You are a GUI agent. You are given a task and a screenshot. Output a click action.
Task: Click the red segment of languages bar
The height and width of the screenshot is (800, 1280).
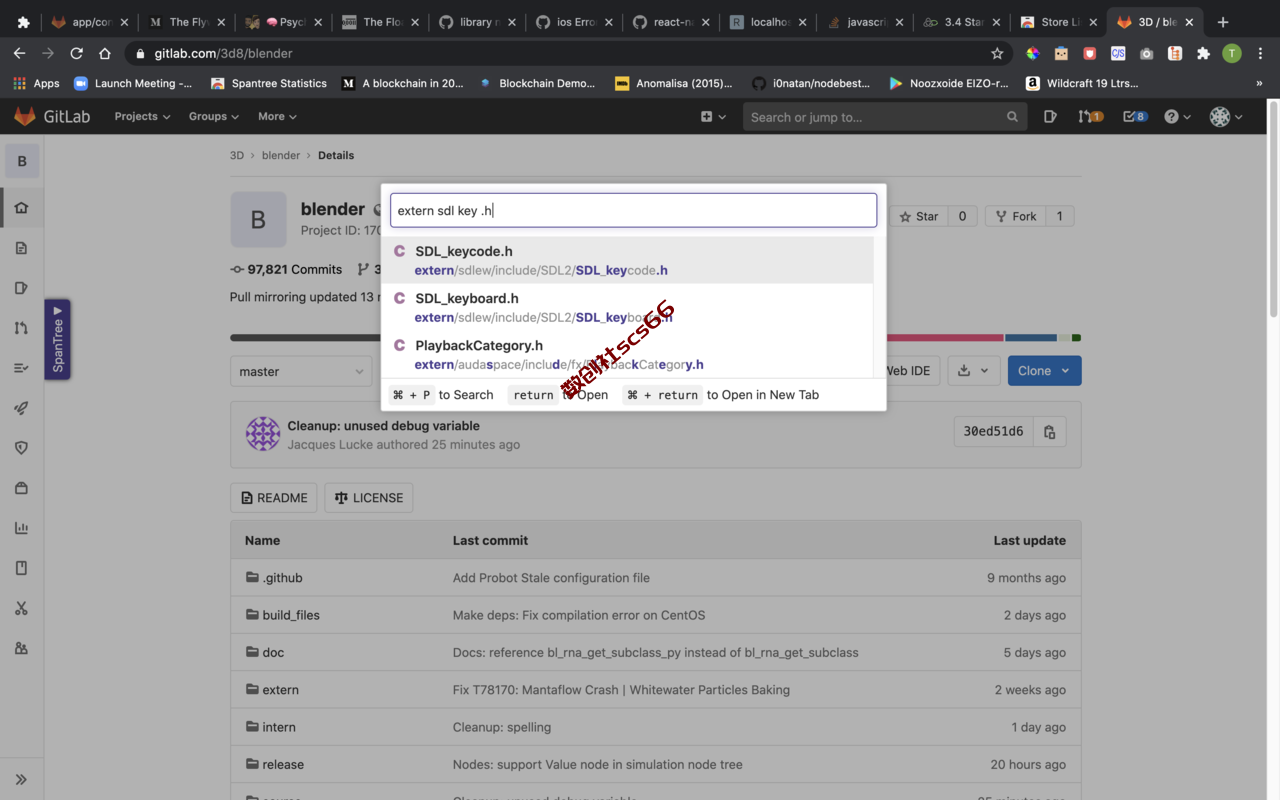(x=944, y=338)
